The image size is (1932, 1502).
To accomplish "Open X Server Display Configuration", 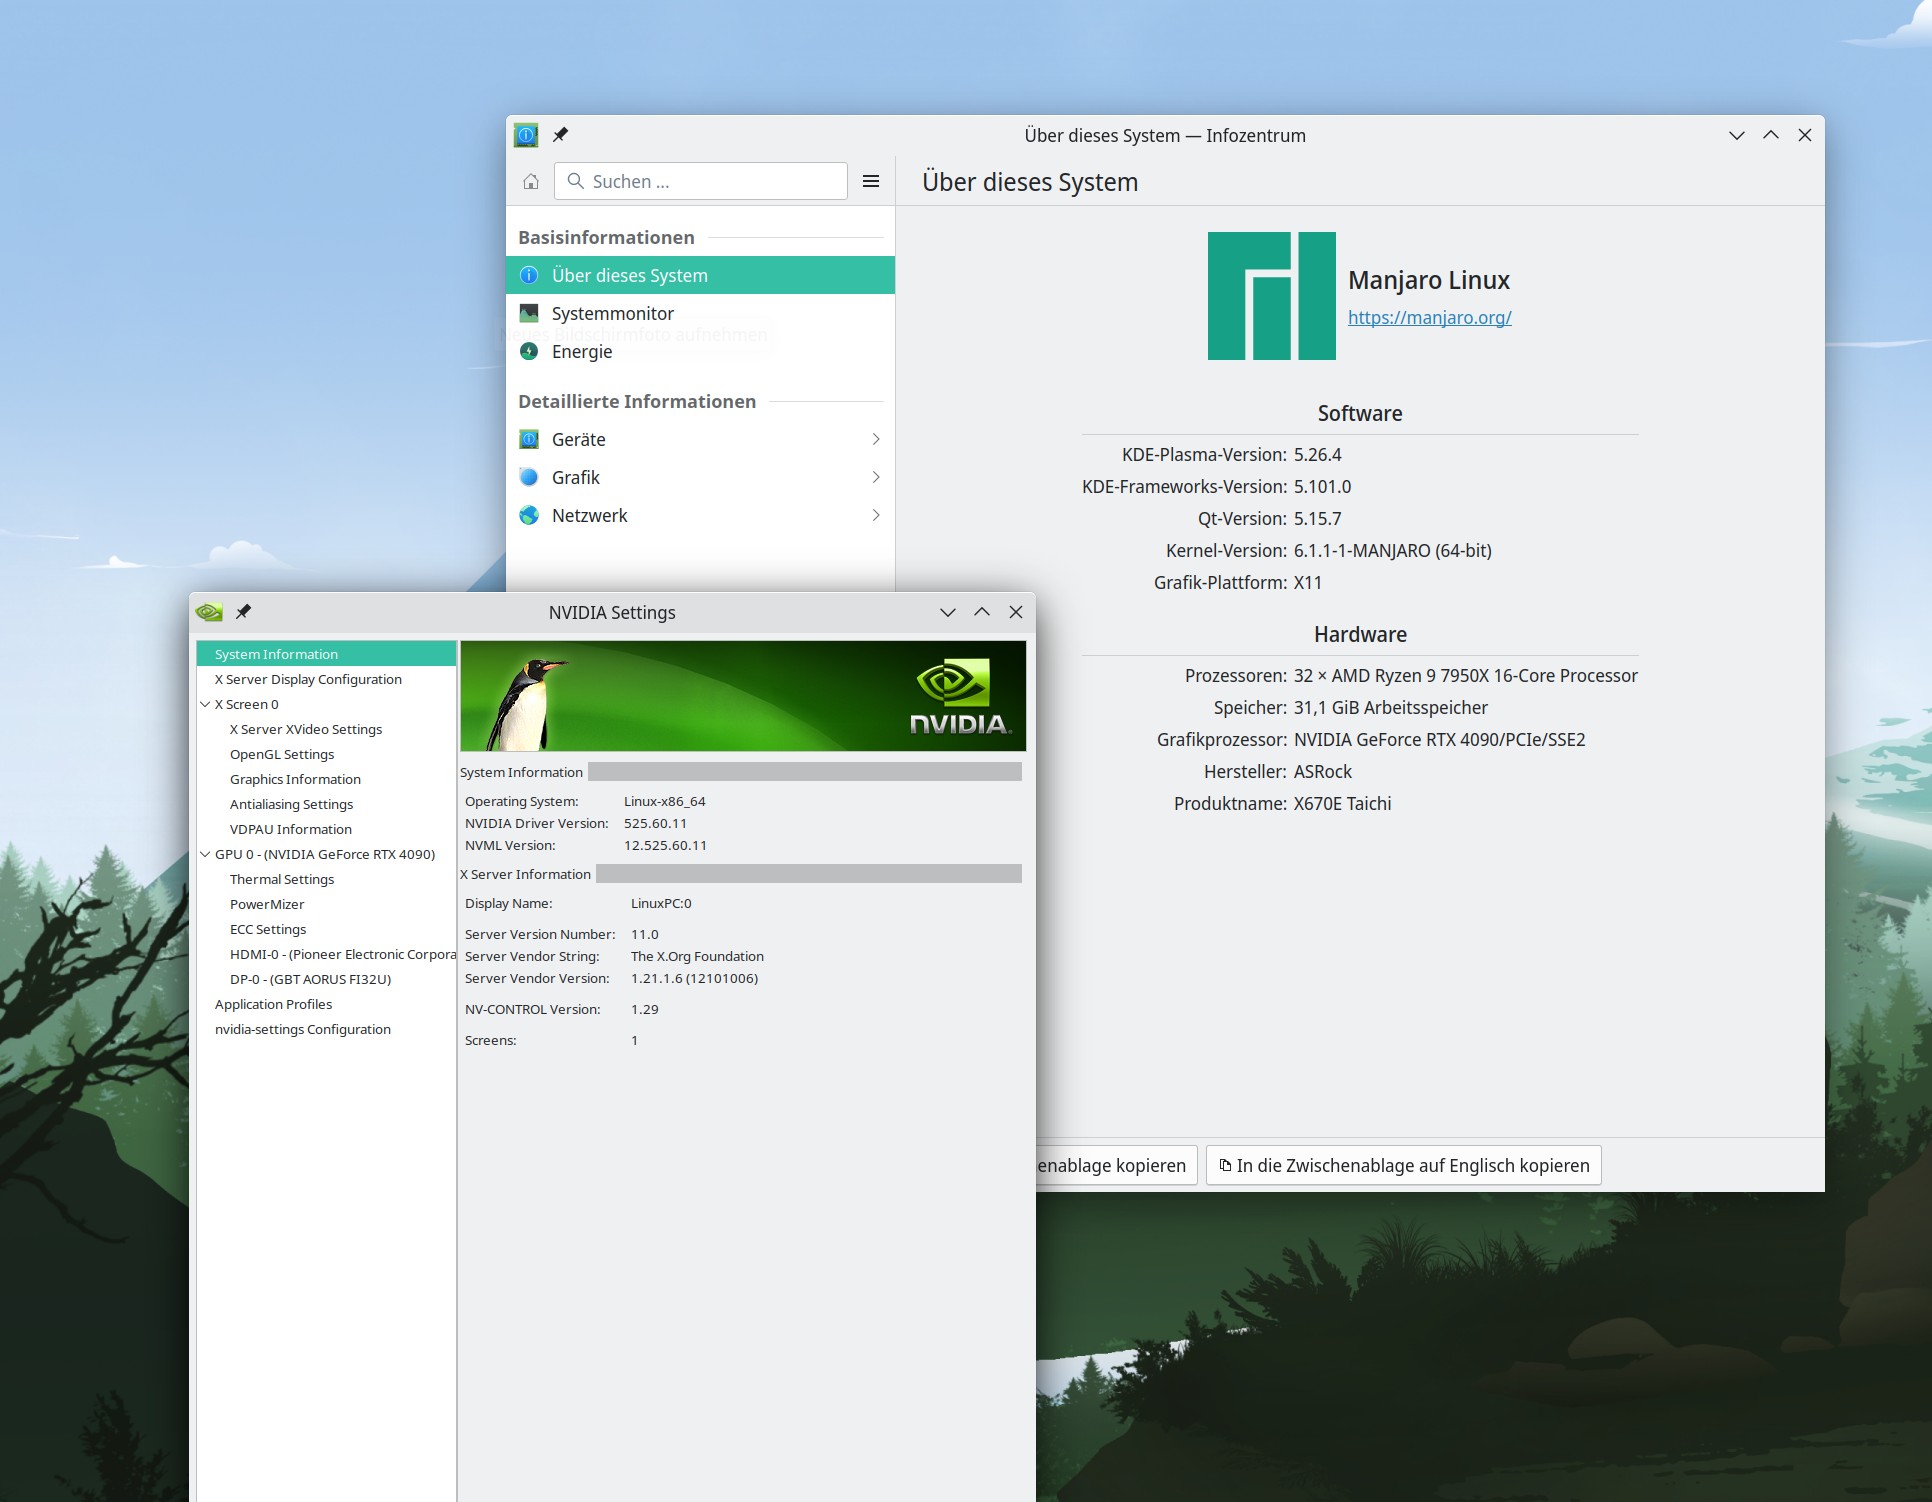I will 308,679.
